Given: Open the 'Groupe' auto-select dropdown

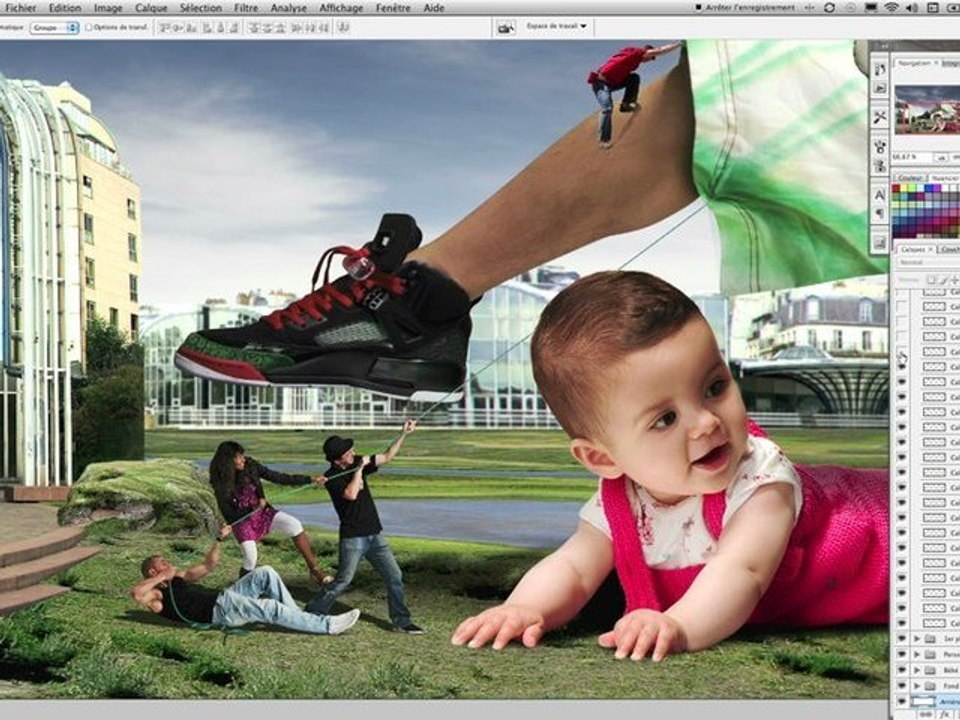Looking at the screenshot, I should click(54, 28).
